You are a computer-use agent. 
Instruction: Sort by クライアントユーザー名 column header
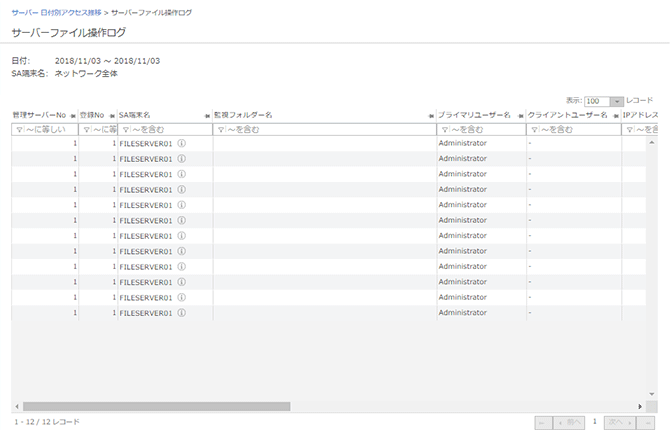pos(567,115)
